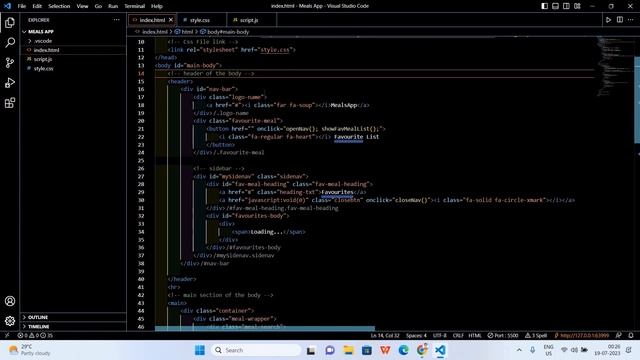
Task: Select script.js in the Explorer
Action: pos(43,59)
